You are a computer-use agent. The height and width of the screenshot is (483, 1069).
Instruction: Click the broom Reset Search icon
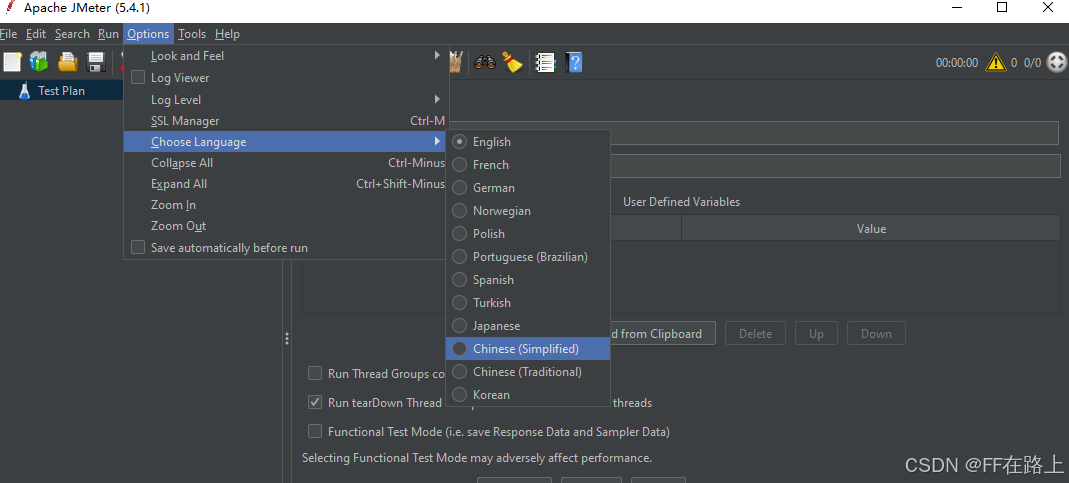(512, 62)
